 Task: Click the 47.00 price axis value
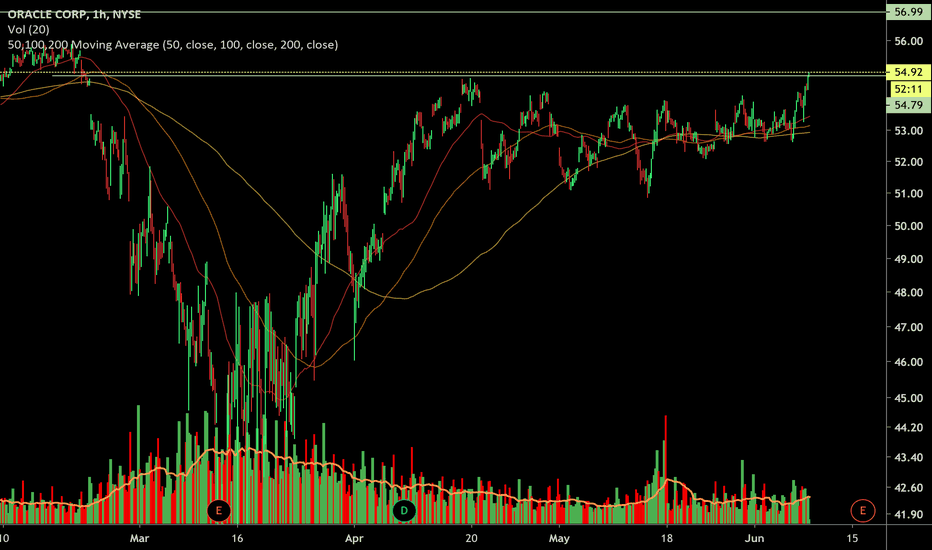coord(909,327)
